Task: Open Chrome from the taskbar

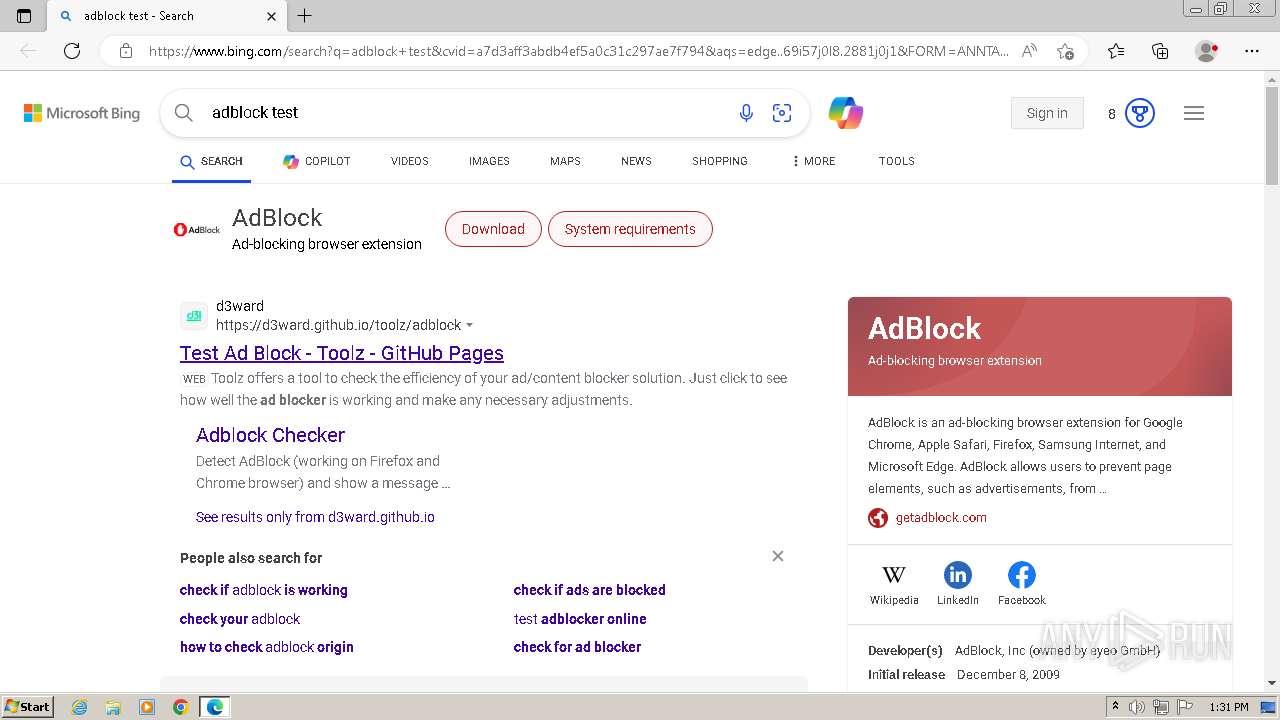Action: click(180, 707)
